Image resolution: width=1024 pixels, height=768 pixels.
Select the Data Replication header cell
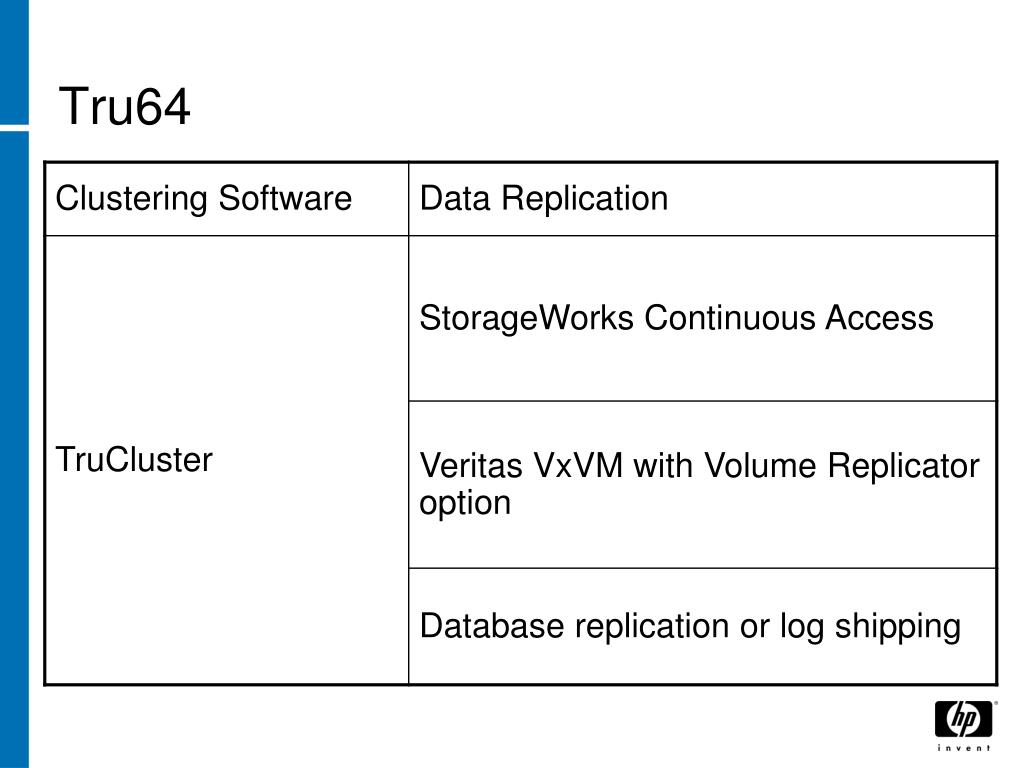tap(703, 199)
